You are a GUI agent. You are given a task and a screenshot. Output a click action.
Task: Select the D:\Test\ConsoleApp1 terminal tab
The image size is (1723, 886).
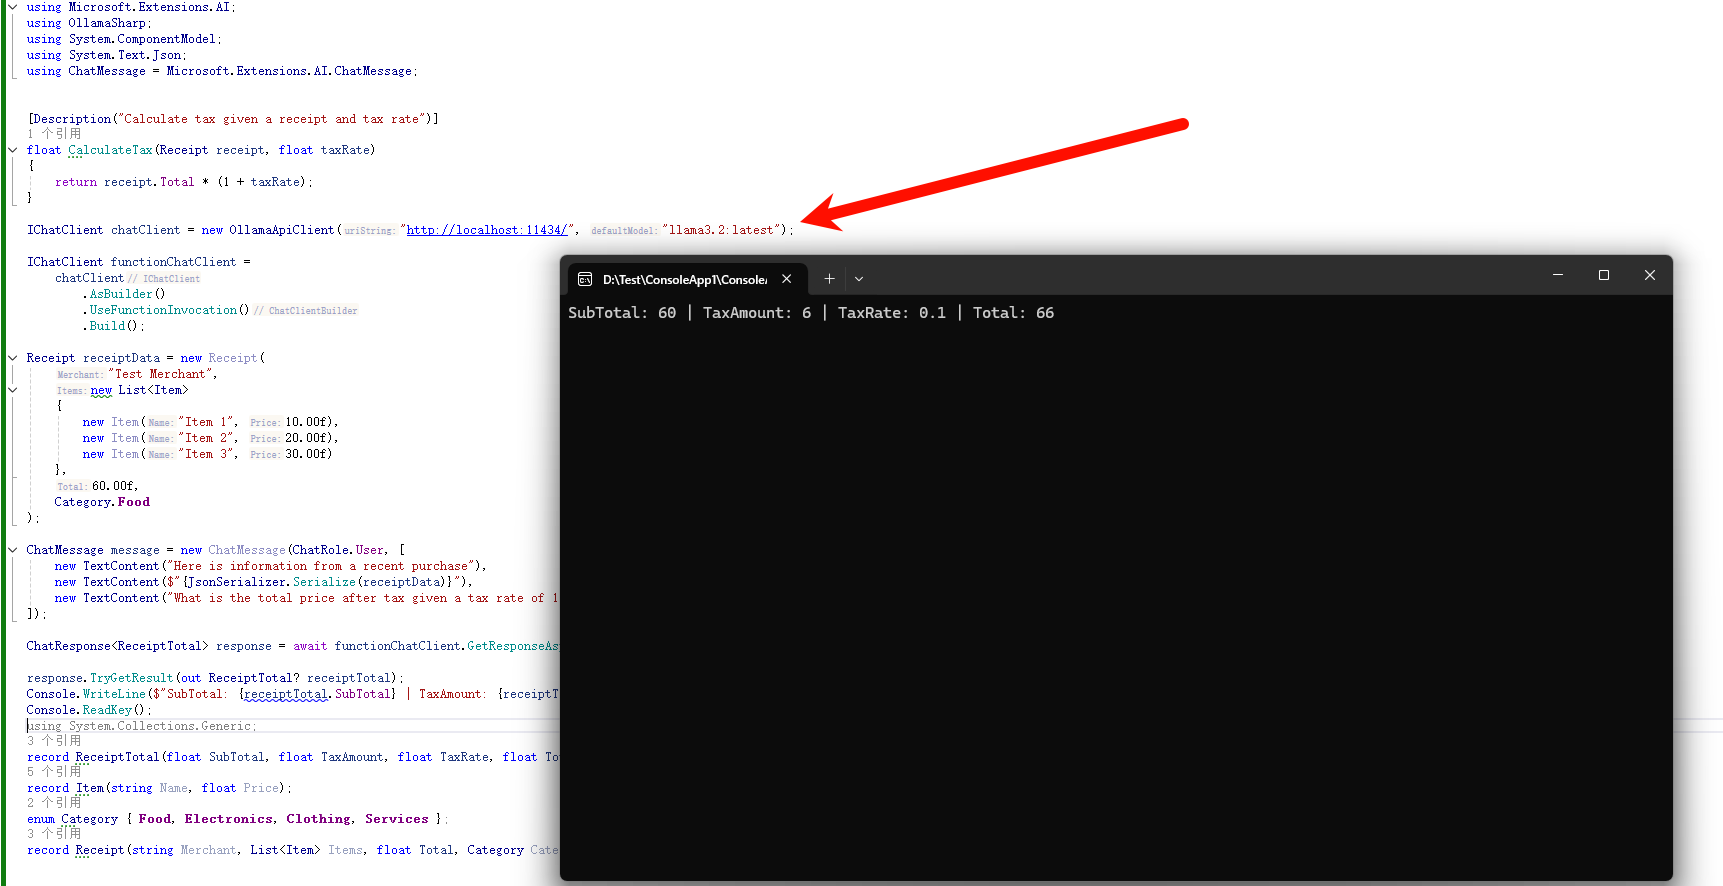point(686,279)
